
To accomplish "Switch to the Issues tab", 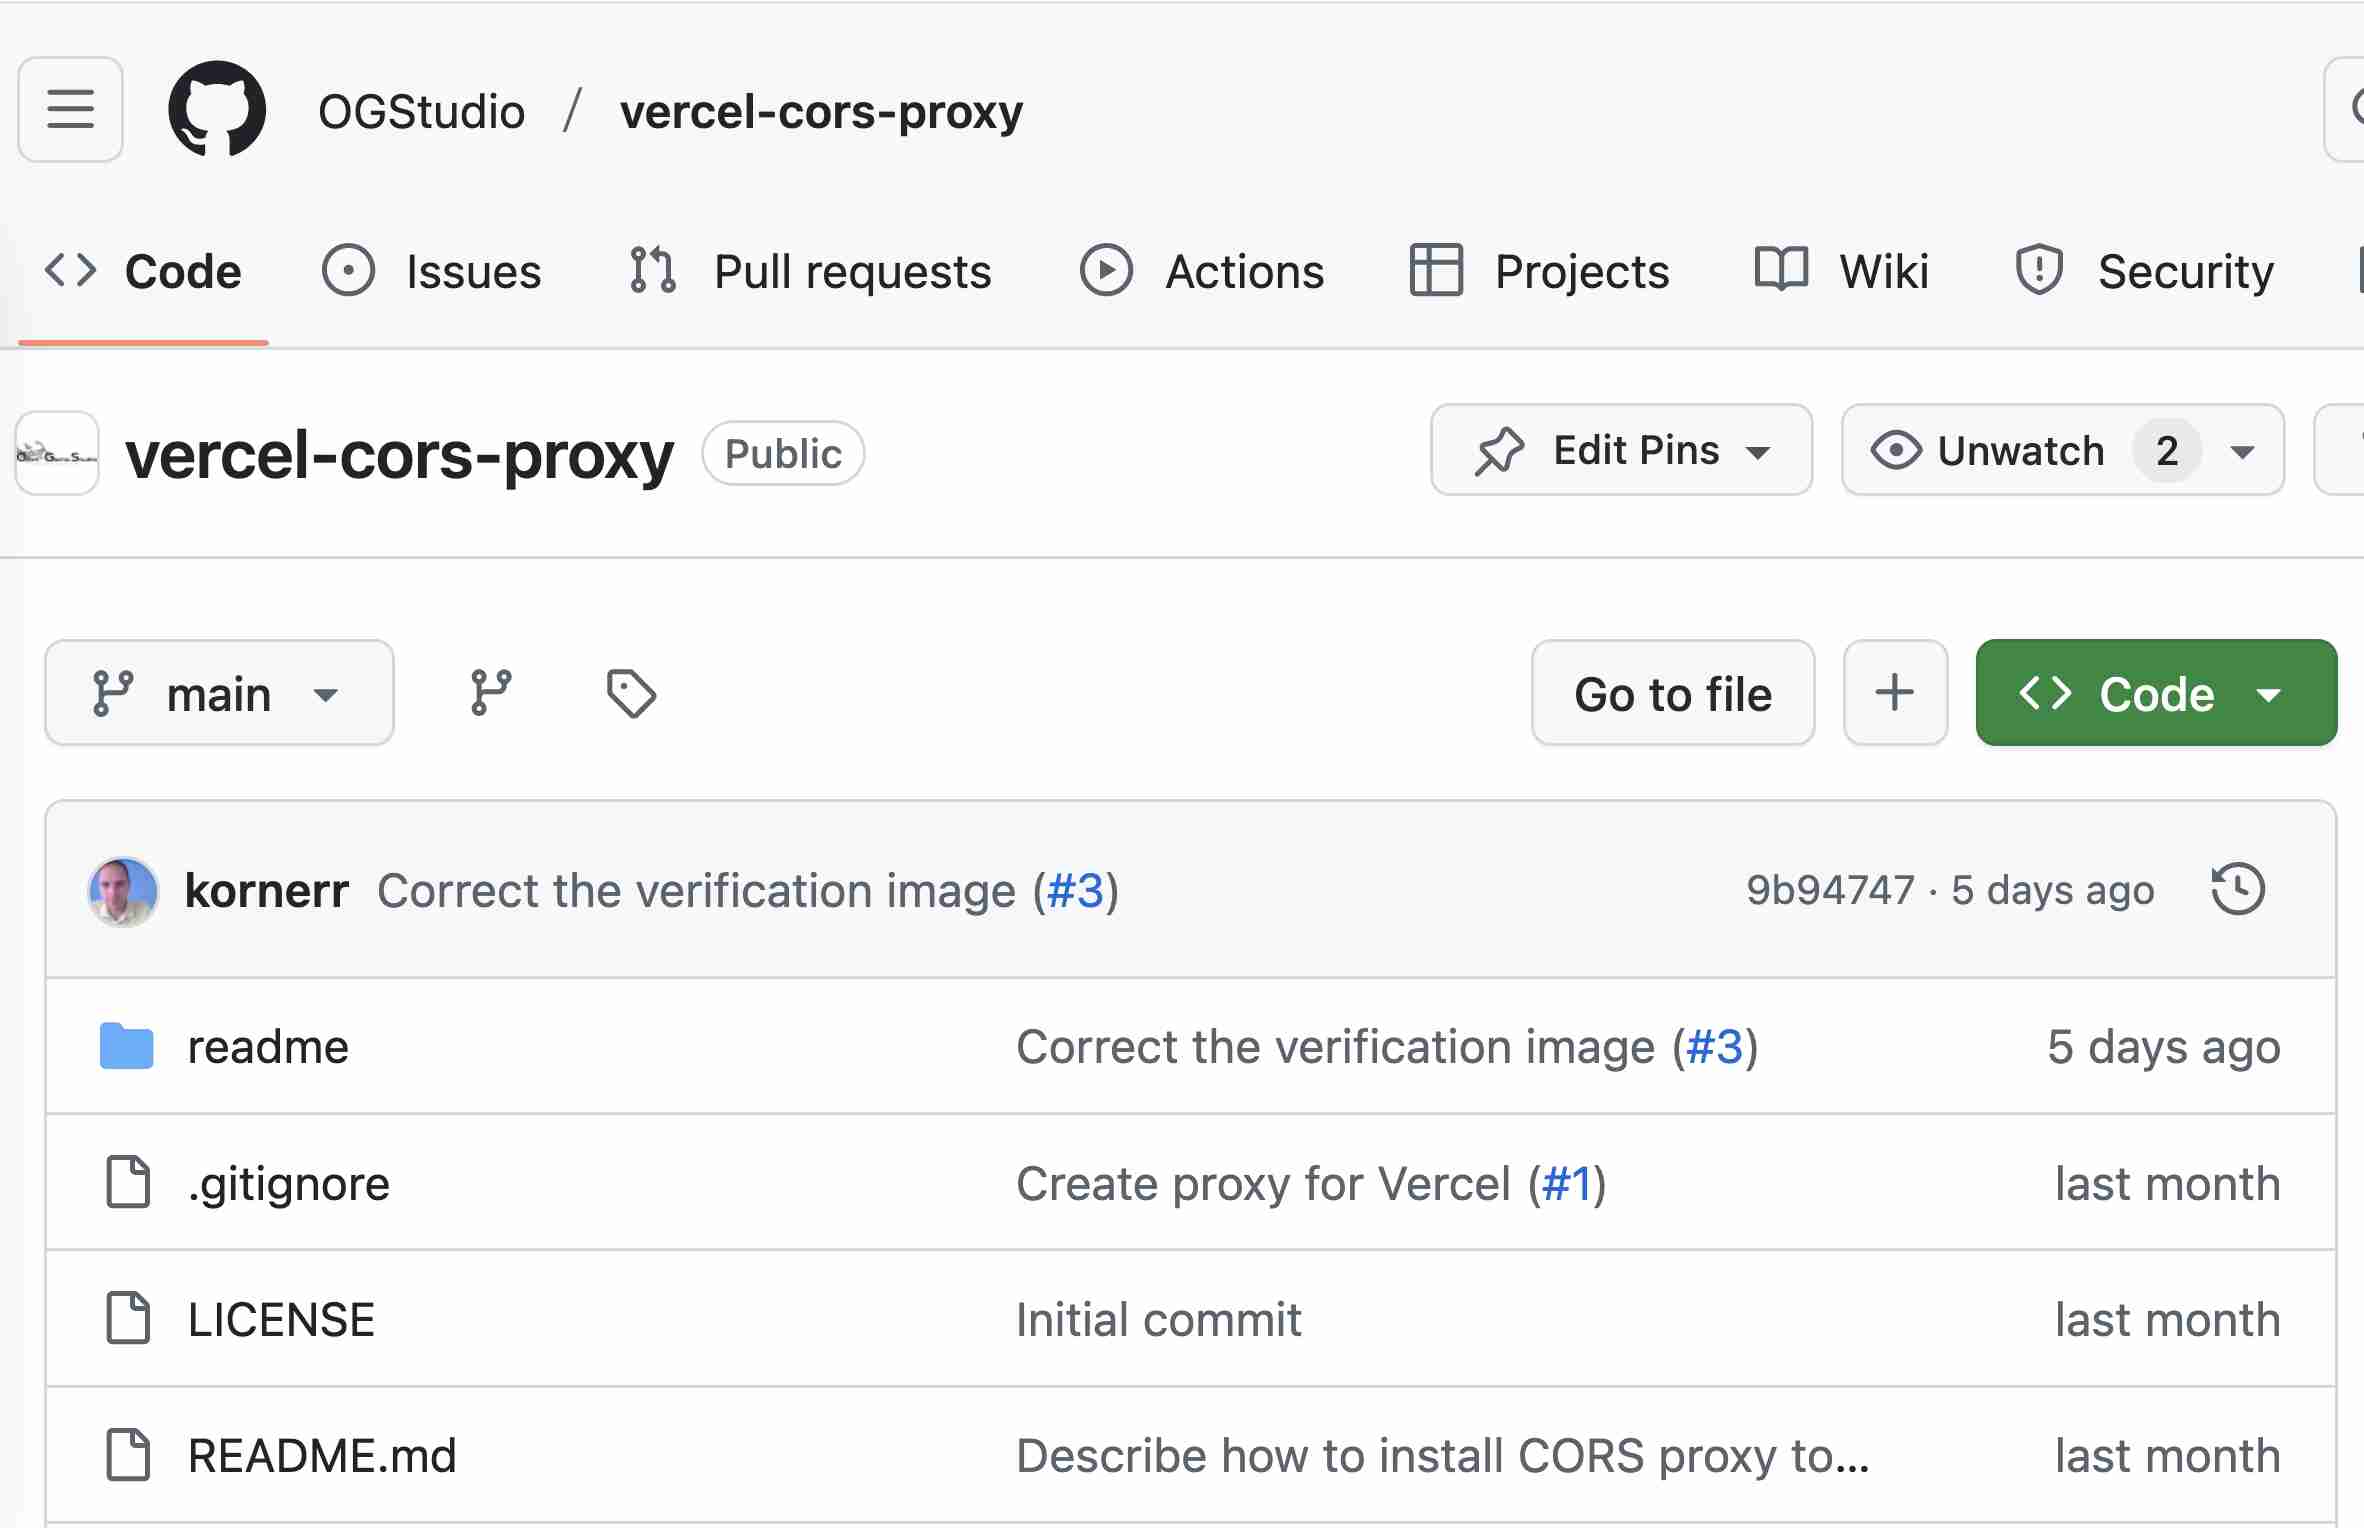I will tap(433, 272).
